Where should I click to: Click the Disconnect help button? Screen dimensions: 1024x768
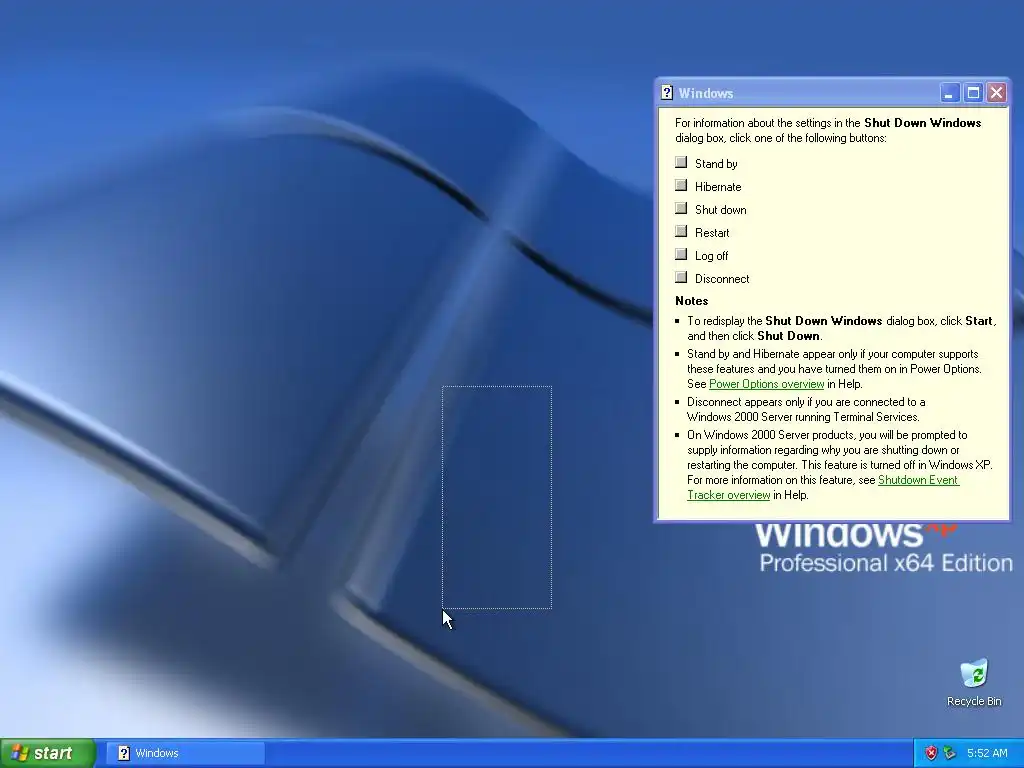[x=681, y=278]
